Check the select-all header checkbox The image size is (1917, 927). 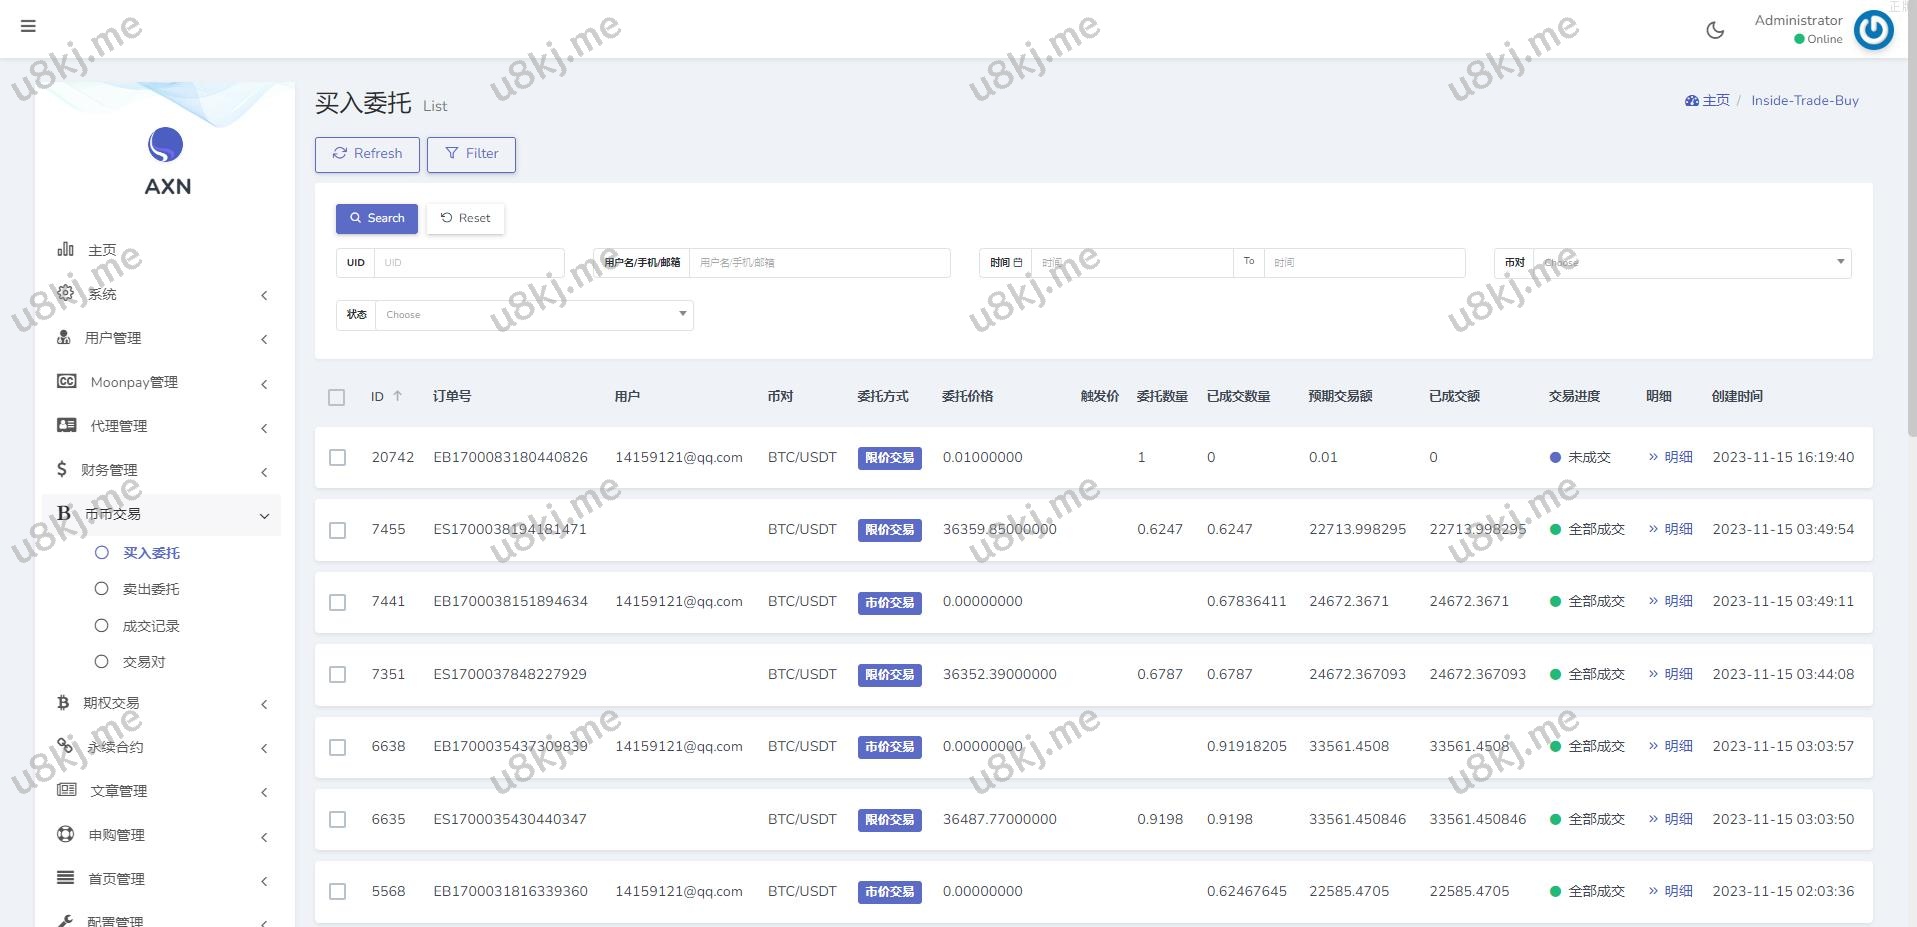(x=337, y=397)
